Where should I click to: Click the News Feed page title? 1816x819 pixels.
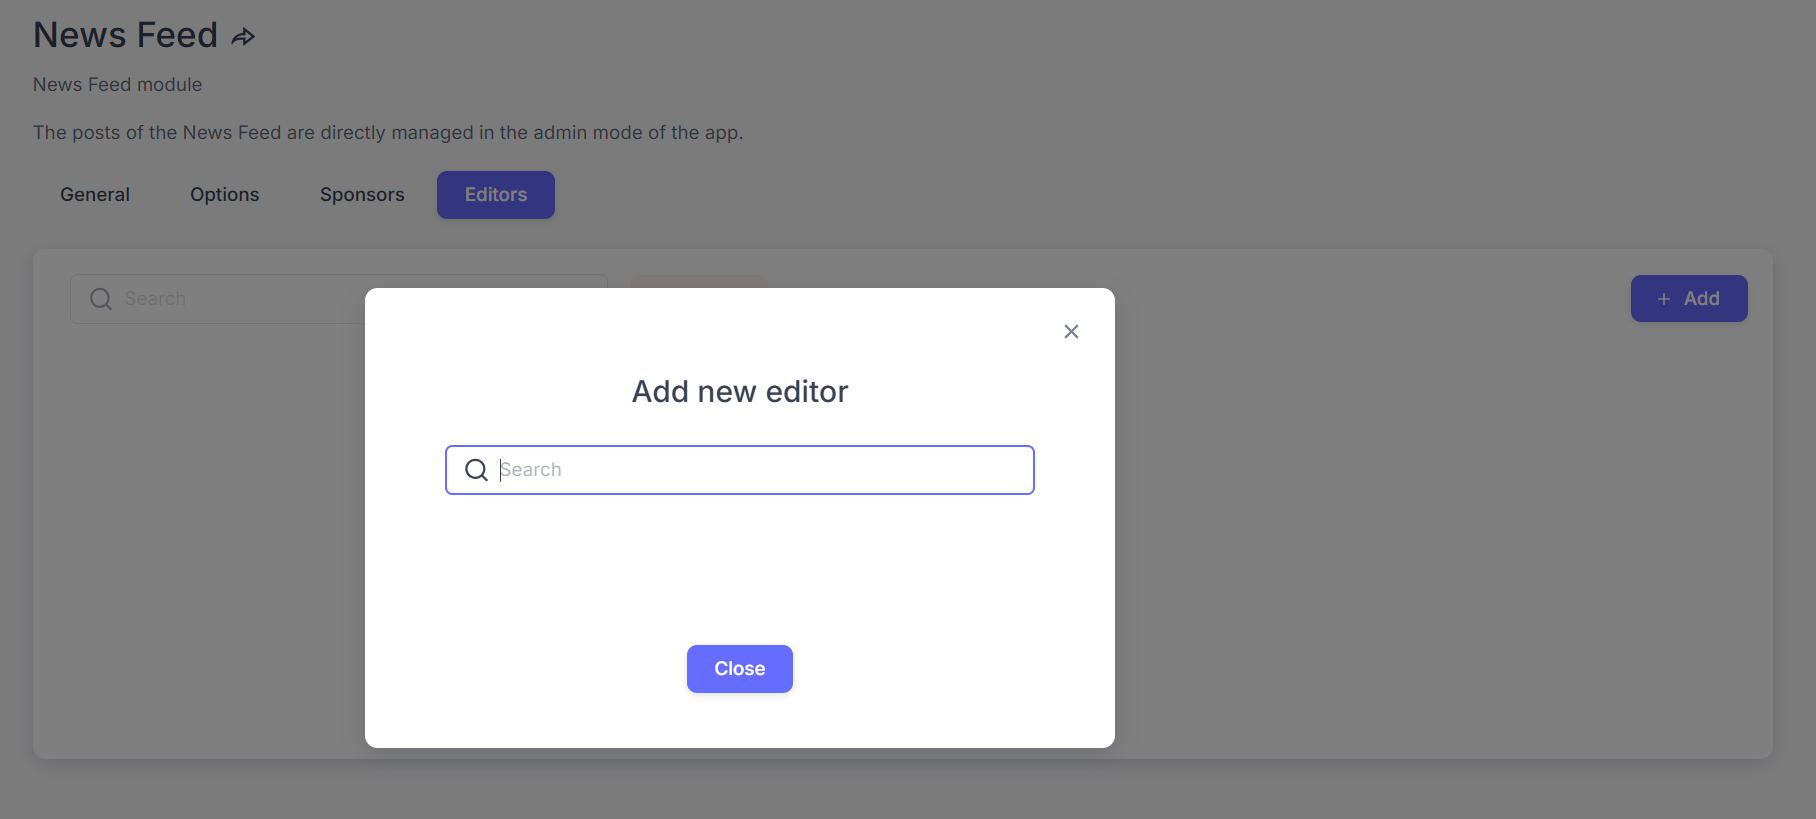click(x=125, y=35)
